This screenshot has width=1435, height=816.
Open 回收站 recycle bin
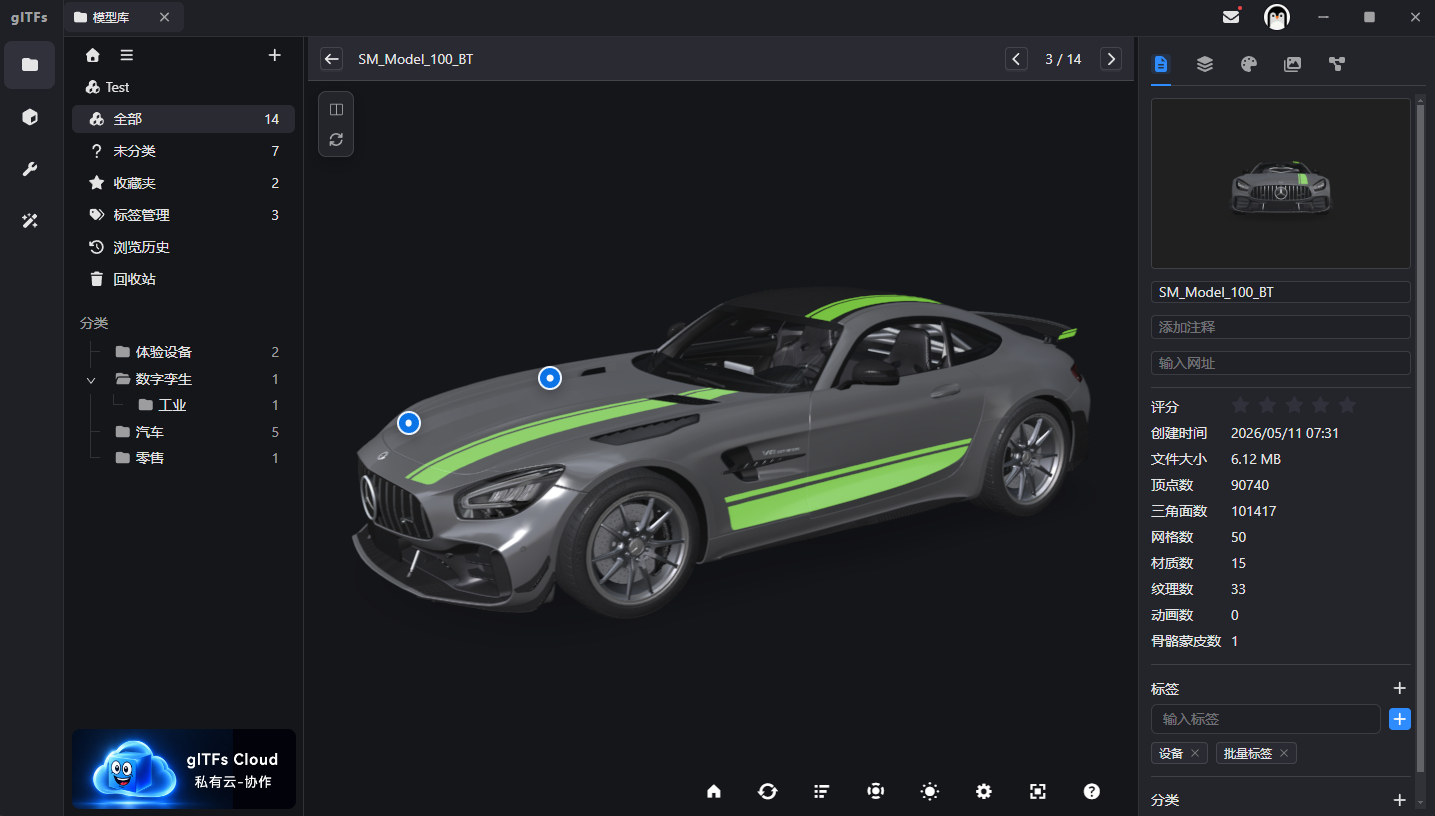183,279
